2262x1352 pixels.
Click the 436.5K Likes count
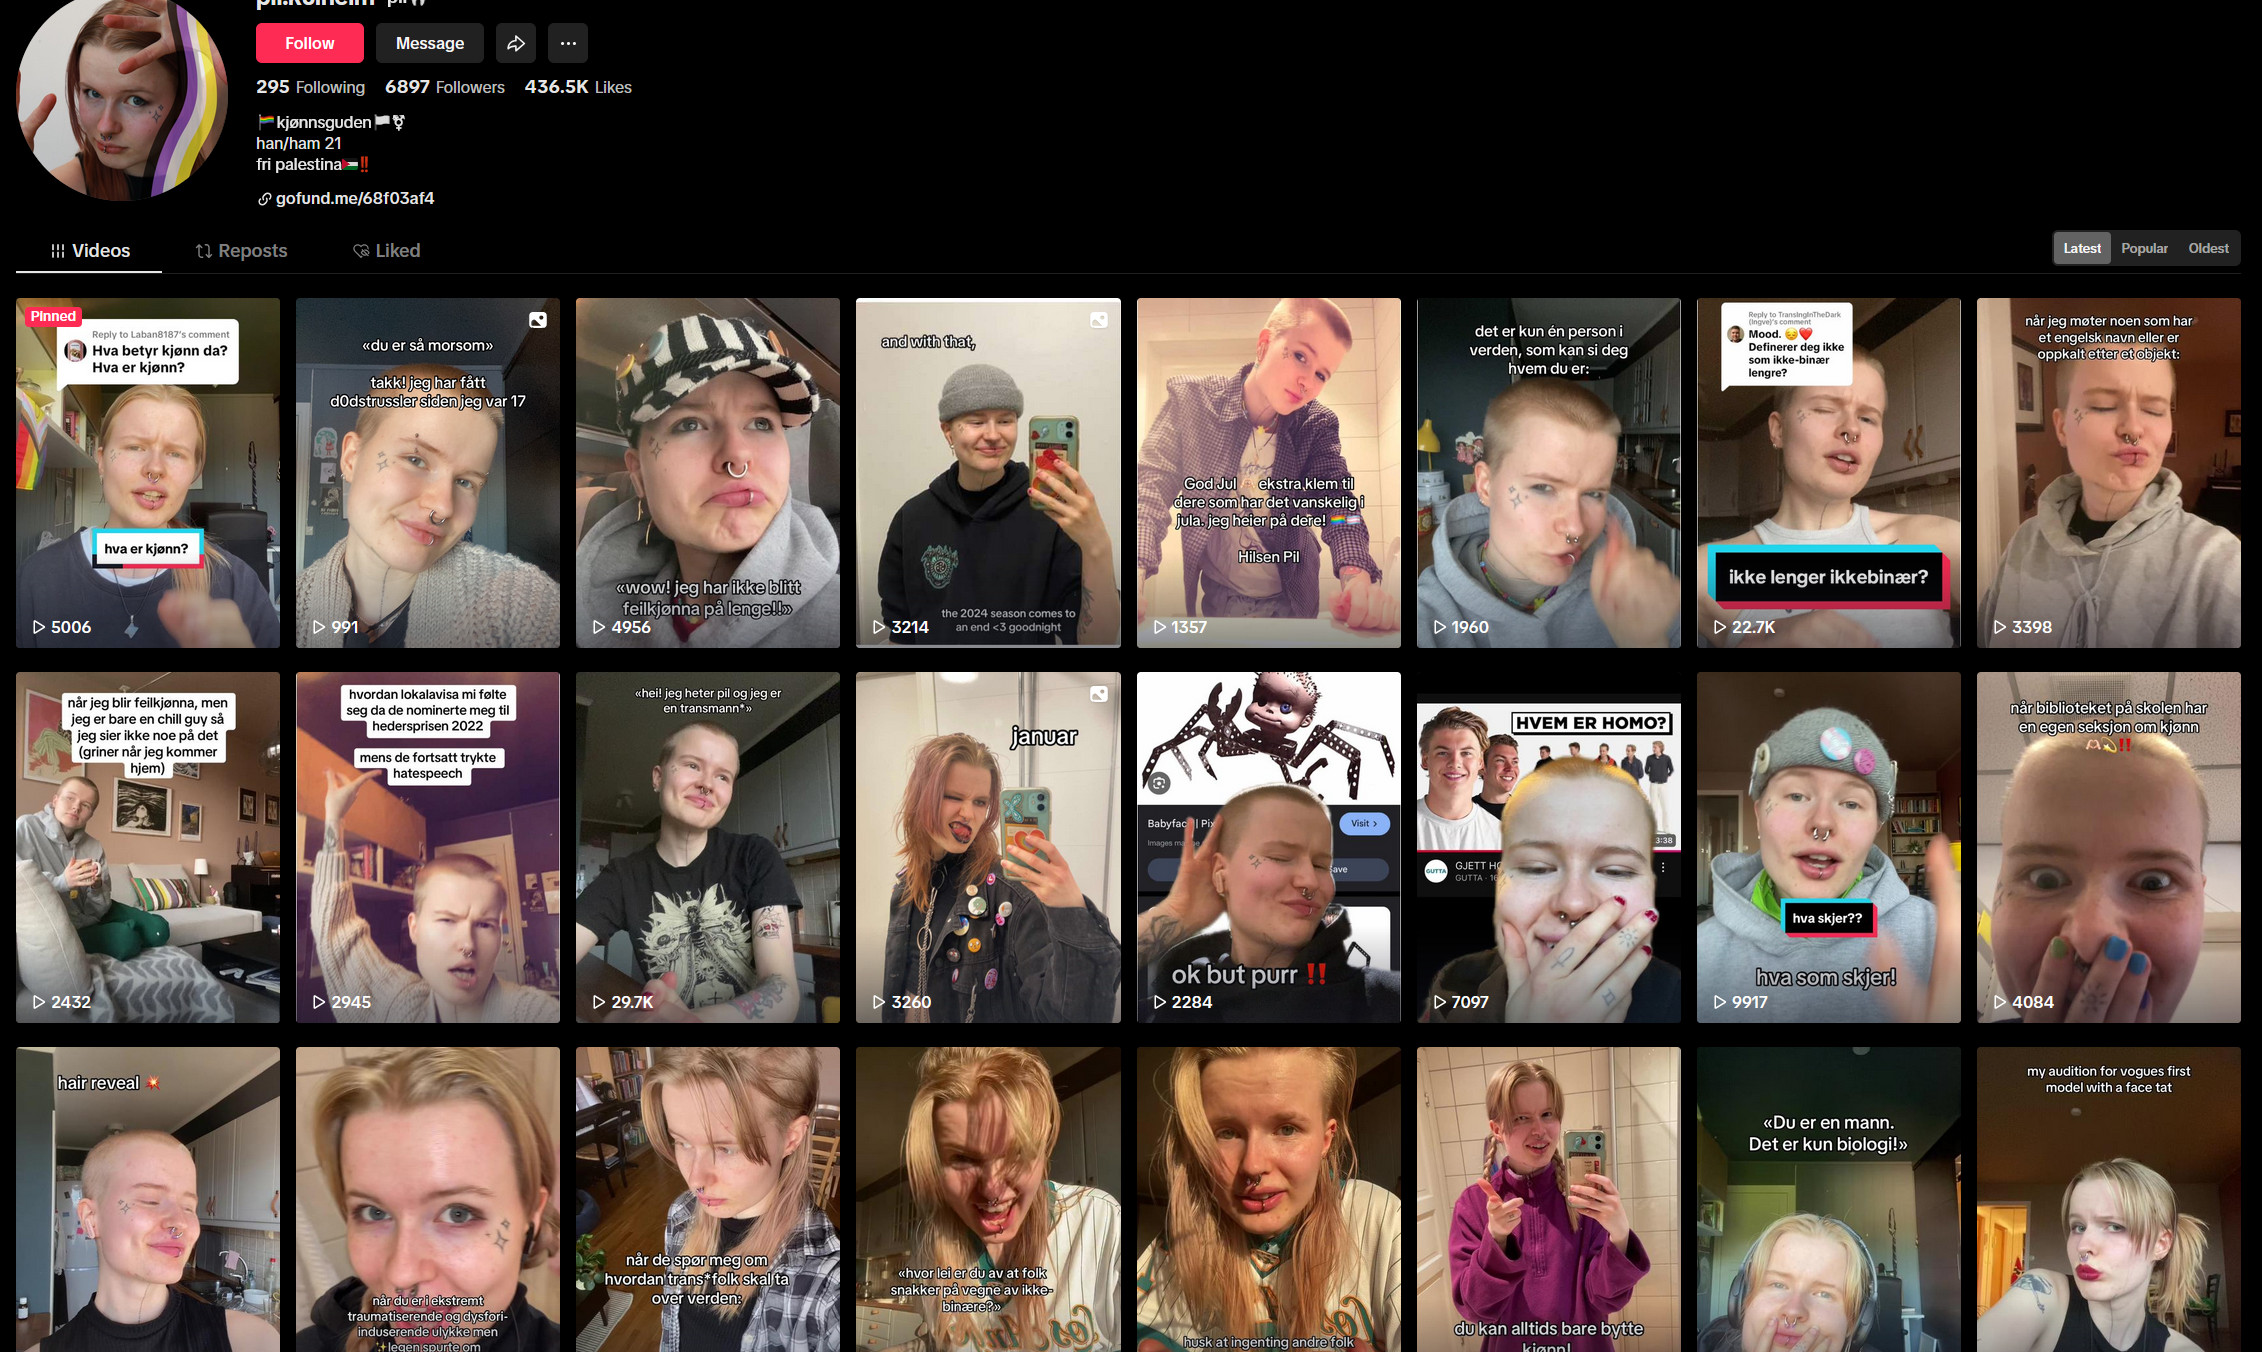(x=578, y=87)
